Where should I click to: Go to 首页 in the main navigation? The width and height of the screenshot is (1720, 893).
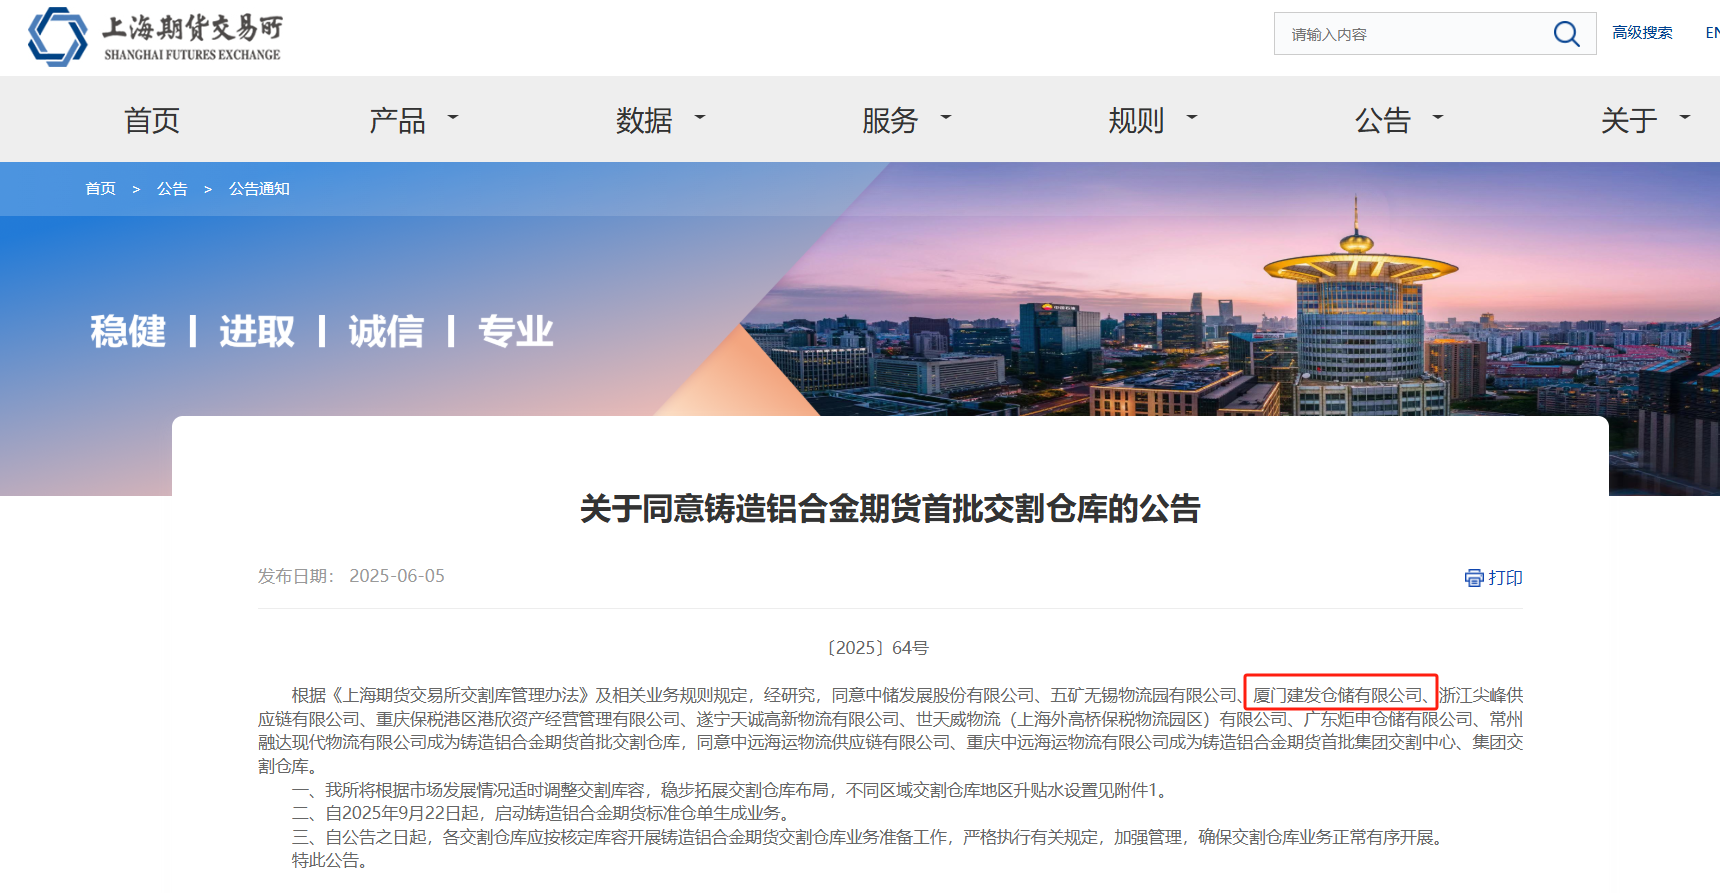click(151, 121)
